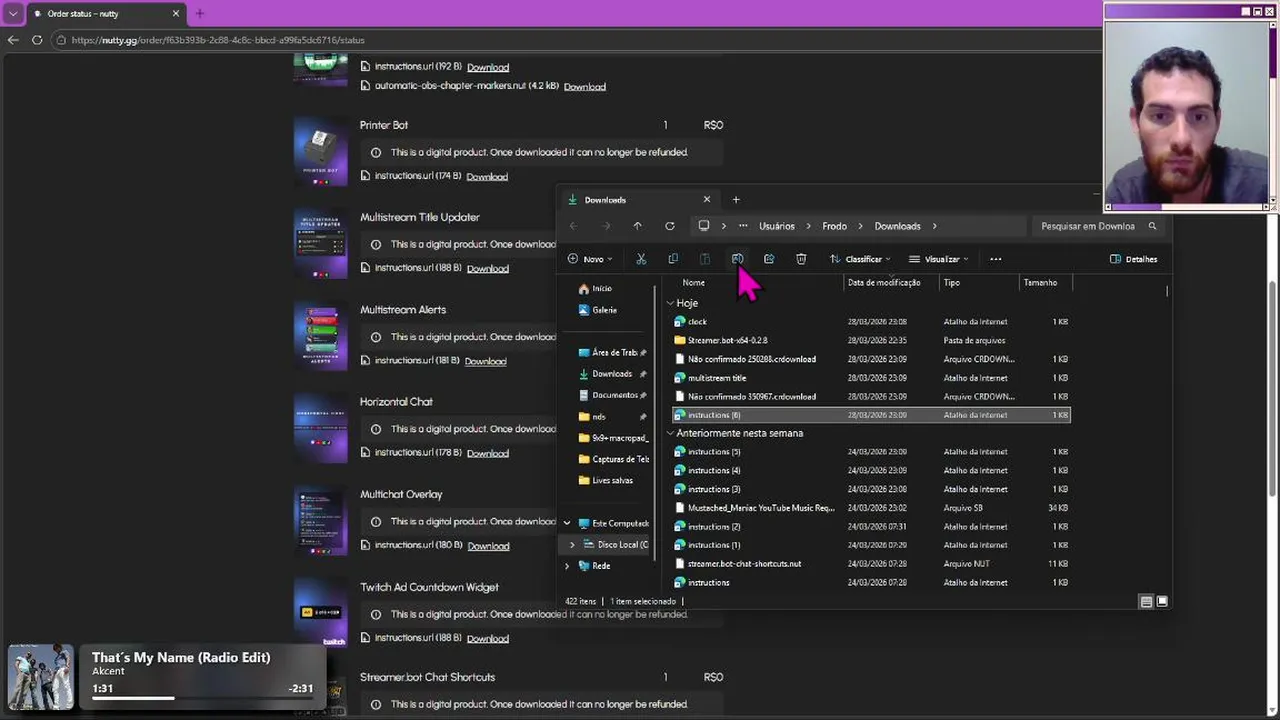
Task: Toggle the Detalhes pane button
Action: point(1134,259)
